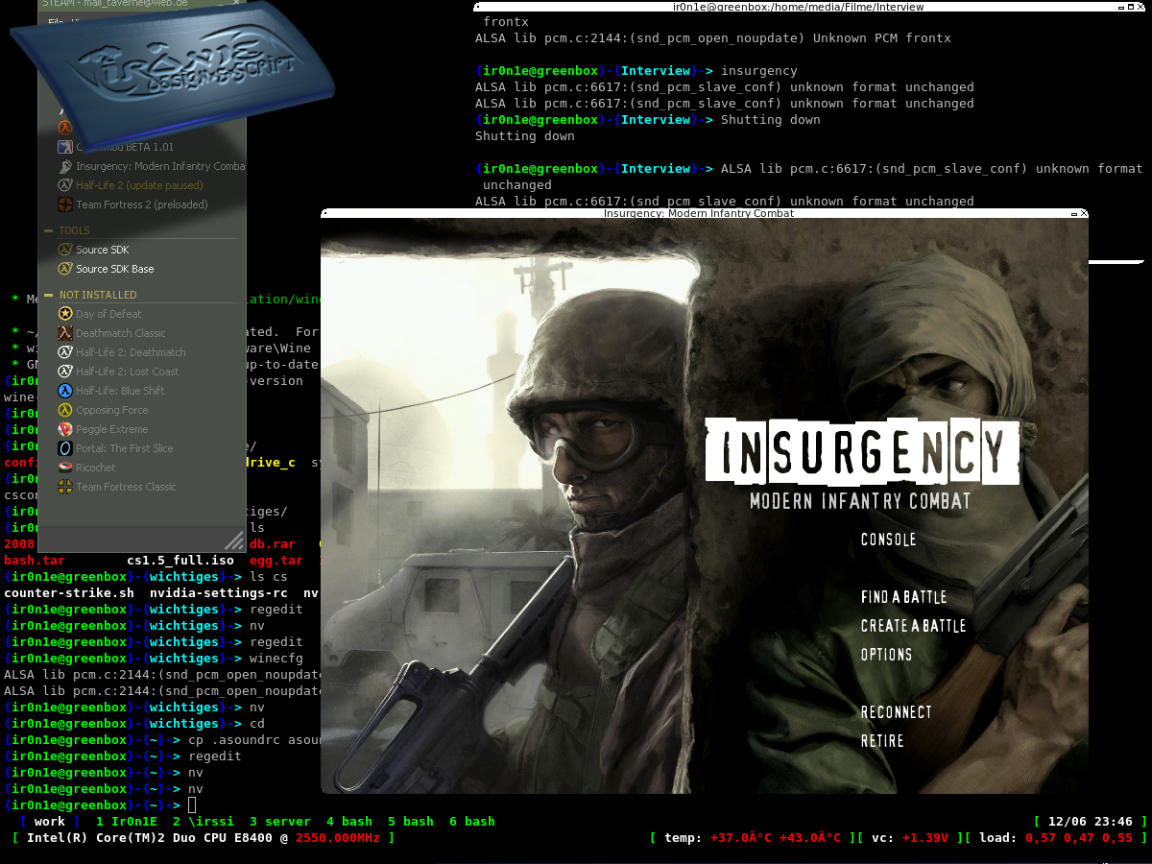Click 'Intel(R) Core(TM)2 Duo CPU E8400' text
Image resolution: width=1152 pixels, height=864 pixels.
(x=149, y=838)
